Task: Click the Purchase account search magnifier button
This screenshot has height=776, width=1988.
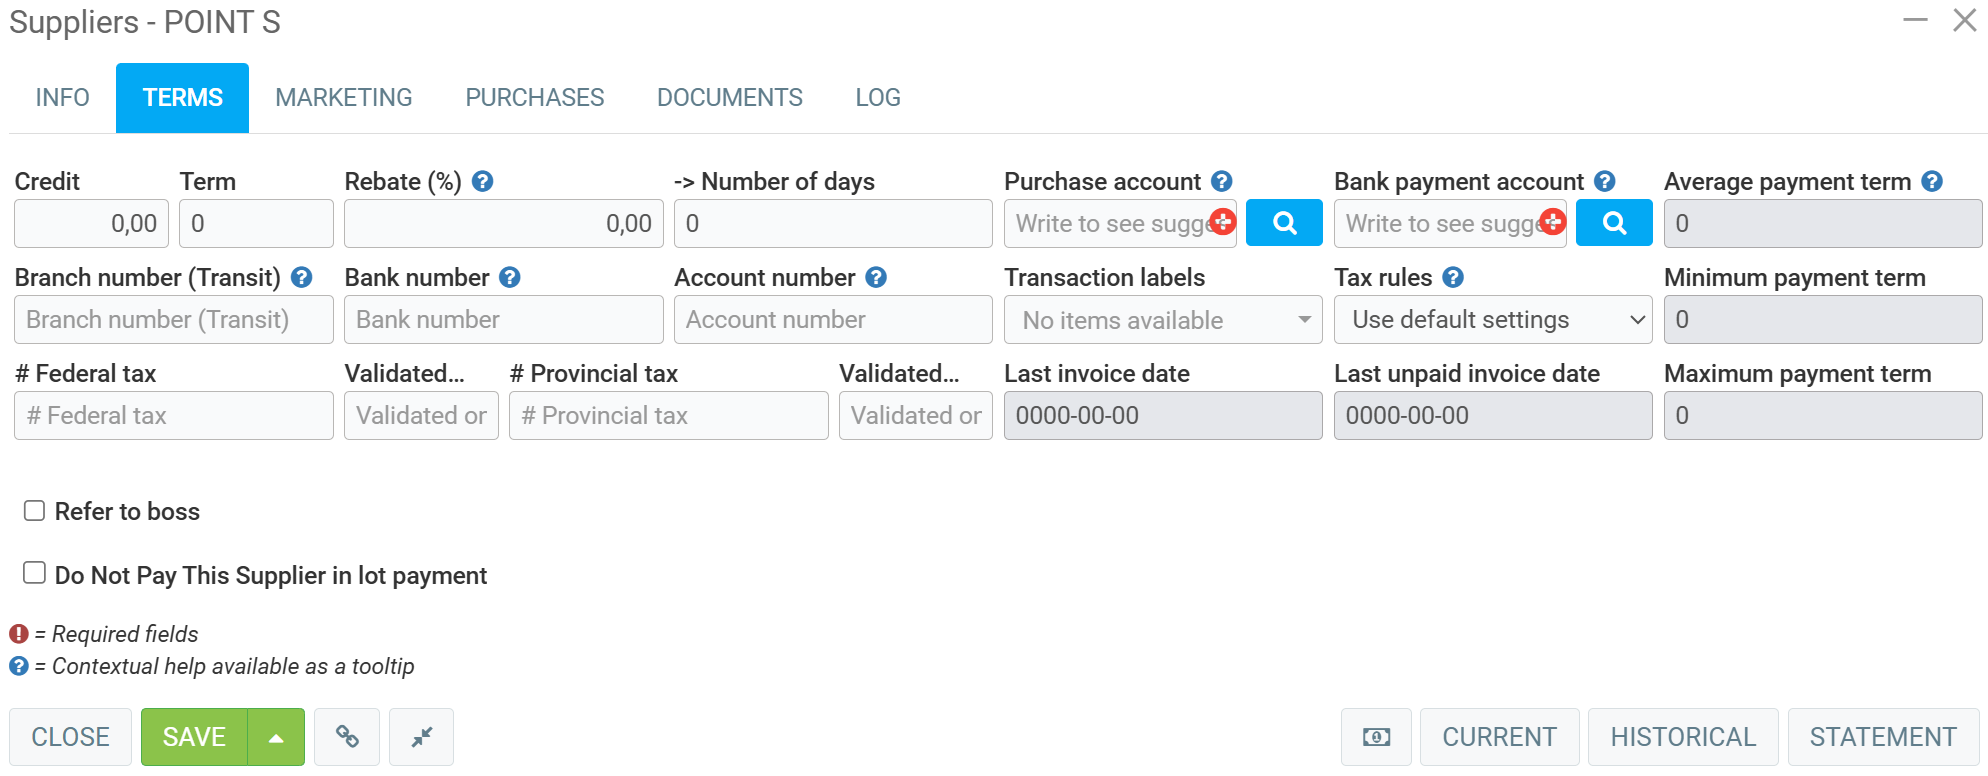Action: tap(1284, 223)
